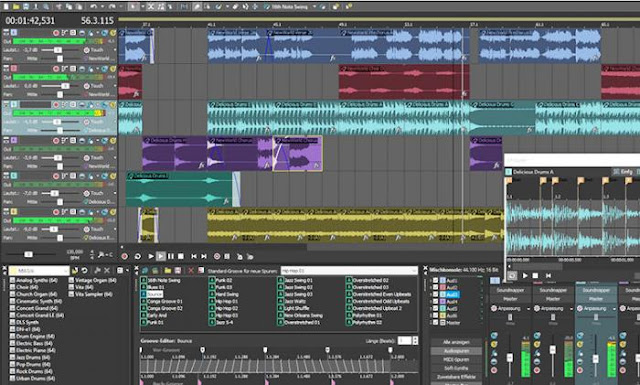This screenshot has height=385, width=640.
Task: Toggle the Master checkbox in the mixer list
Action: tap(436, 322)
